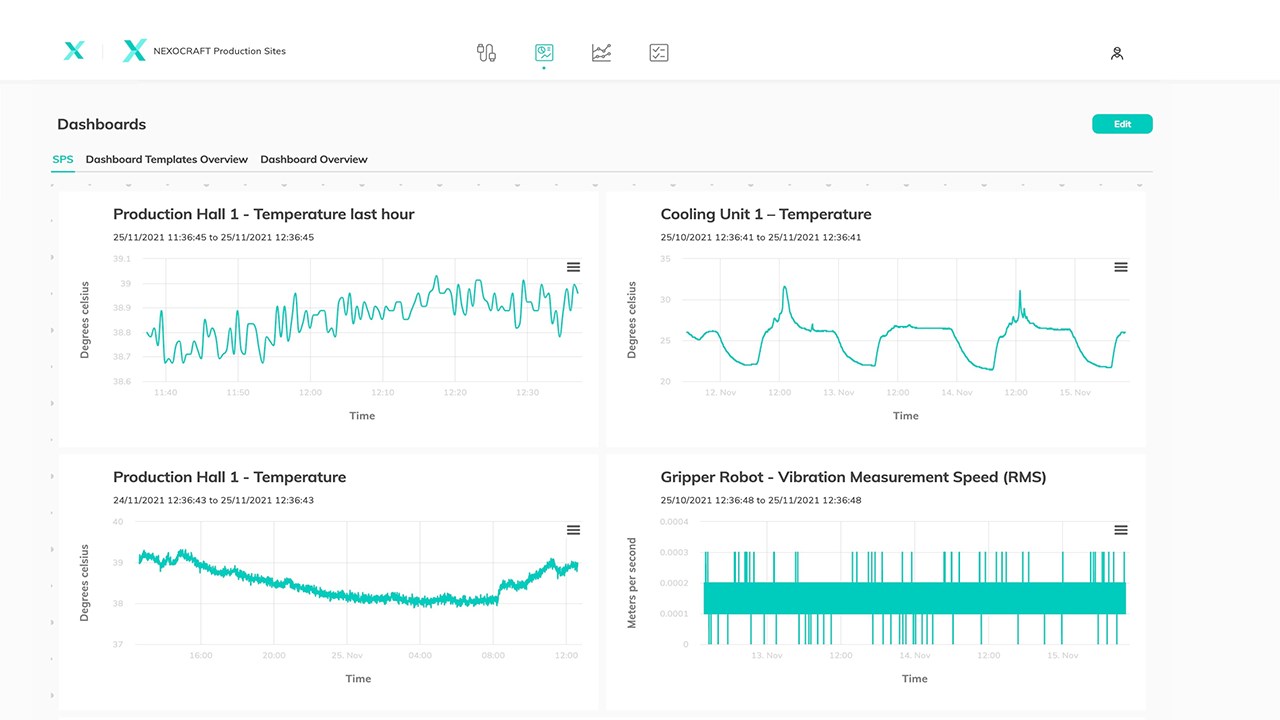1280x720 pixels.
Task: Click the Dashboards page heading
Action: (102, 124)
